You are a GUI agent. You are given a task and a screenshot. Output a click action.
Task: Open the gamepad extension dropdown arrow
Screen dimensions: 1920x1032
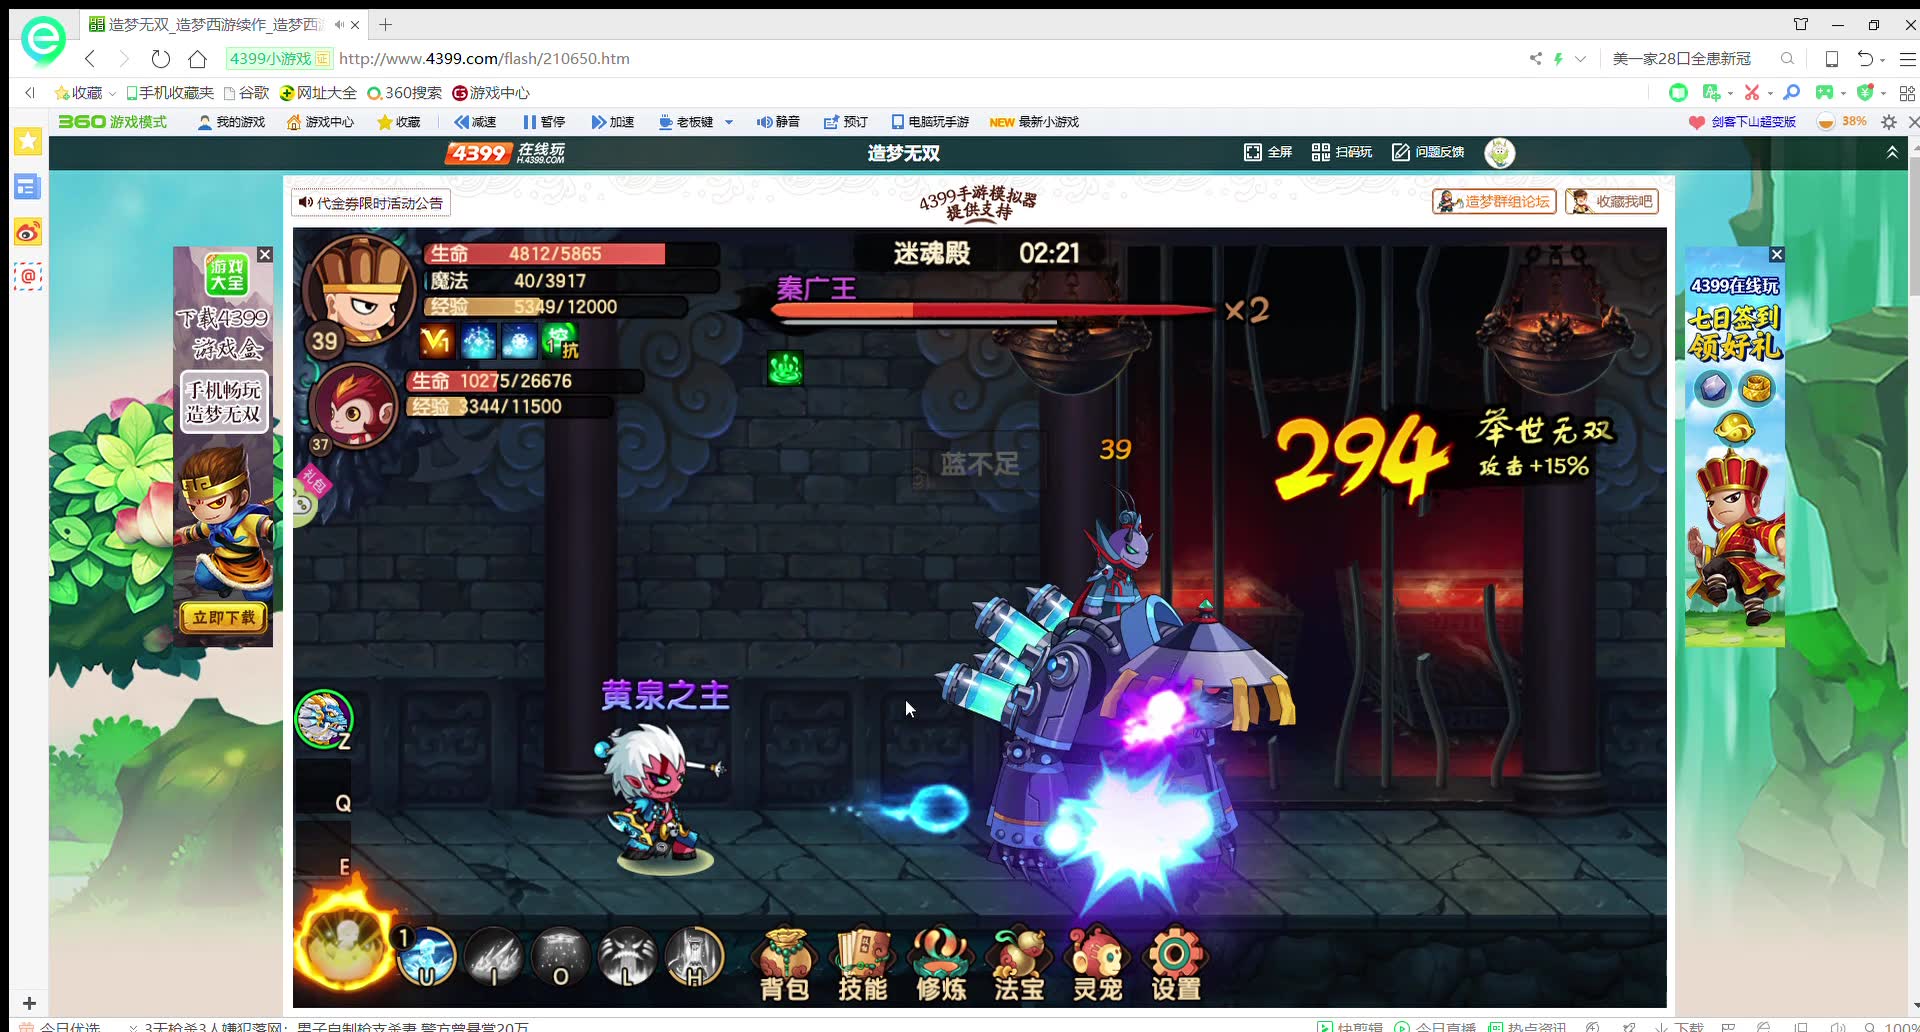click(x=1843, y=94)
